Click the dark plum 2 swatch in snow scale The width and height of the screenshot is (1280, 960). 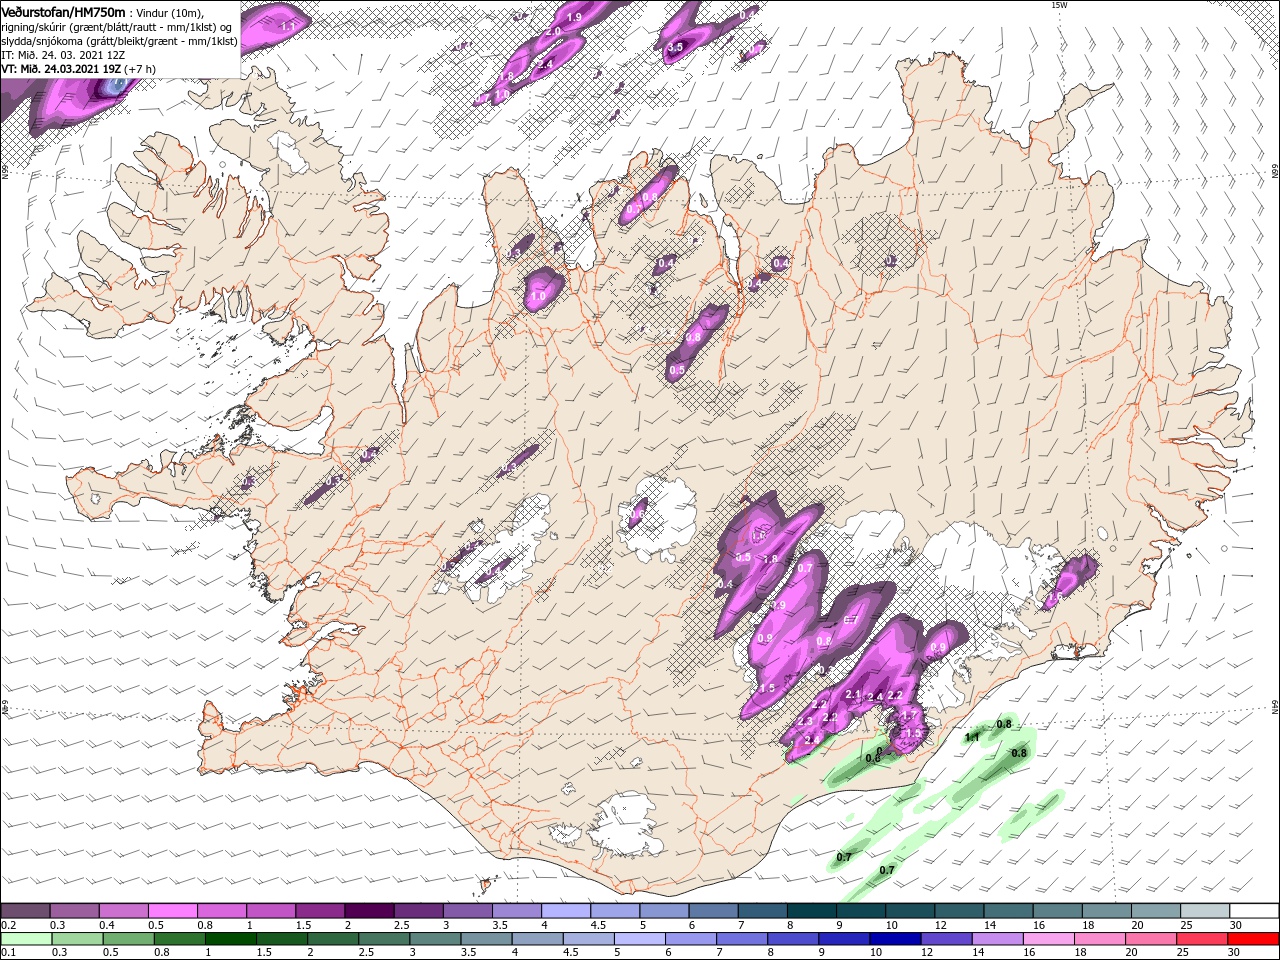[x=369, y=911]
